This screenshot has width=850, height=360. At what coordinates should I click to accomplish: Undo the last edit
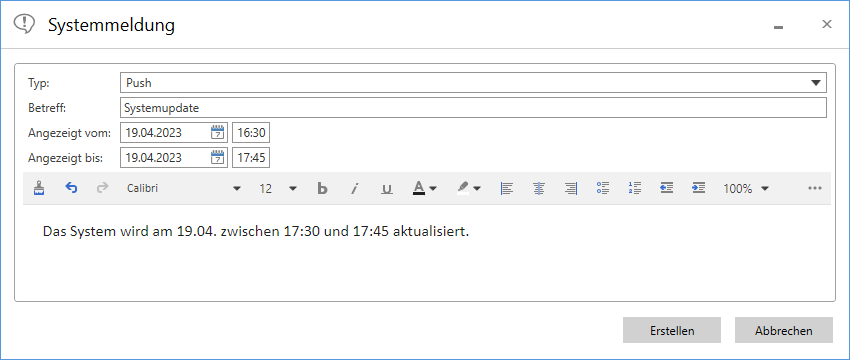pyautogui.click(x=71, y=188)
